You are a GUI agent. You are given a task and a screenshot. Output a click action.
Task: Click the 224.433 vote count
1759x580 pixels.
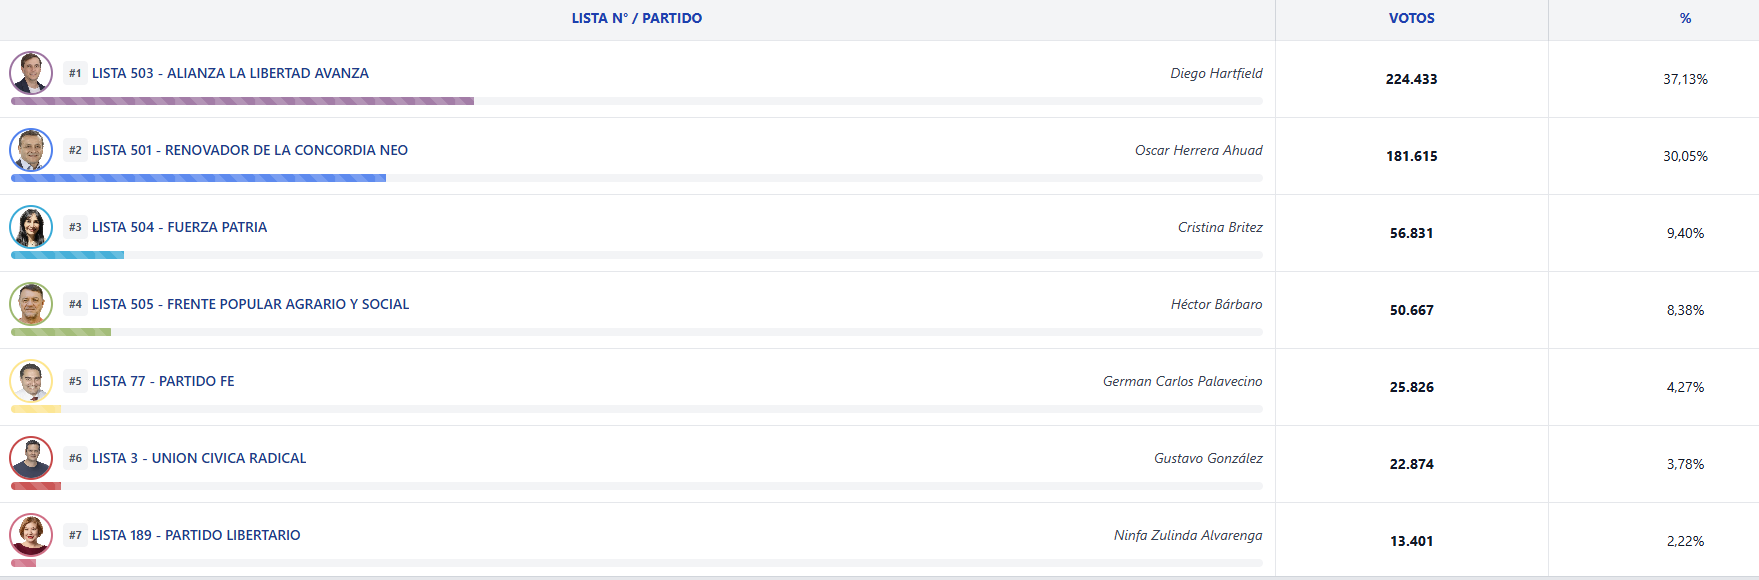pos(1411,79)
